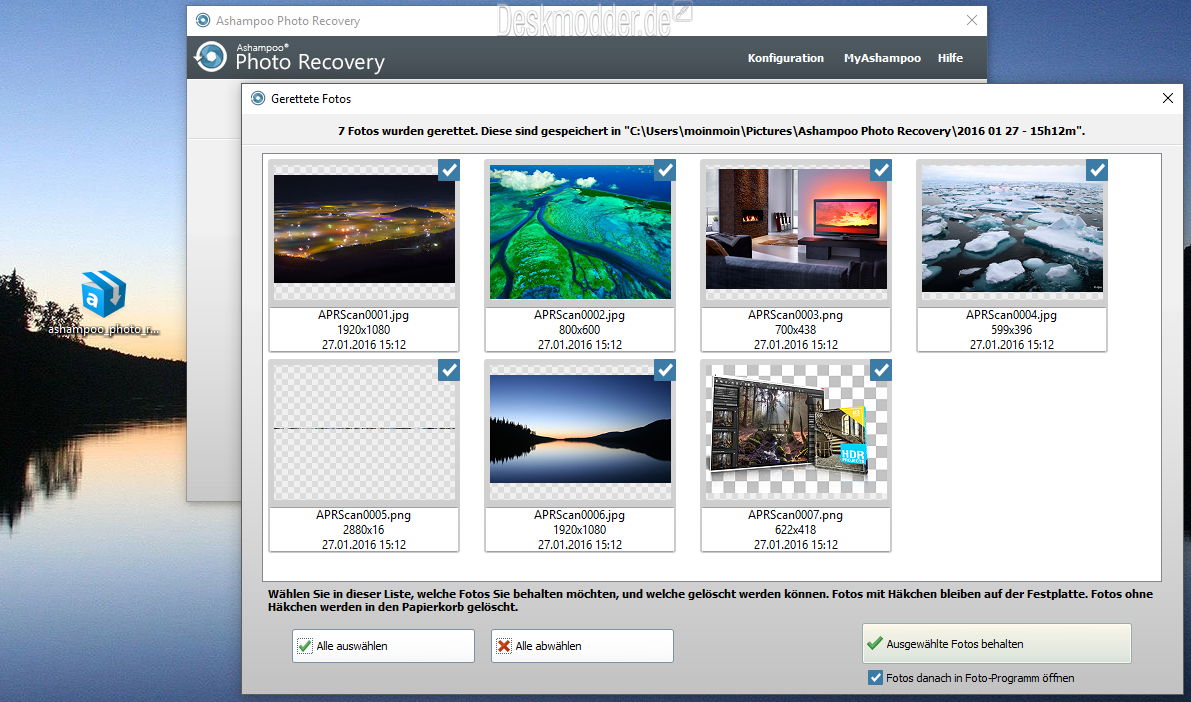Viewport: 1191px width, 702px height.
Task: Select the APRScan0004.jpg ice floes thumbnail
Action: 1012,229
